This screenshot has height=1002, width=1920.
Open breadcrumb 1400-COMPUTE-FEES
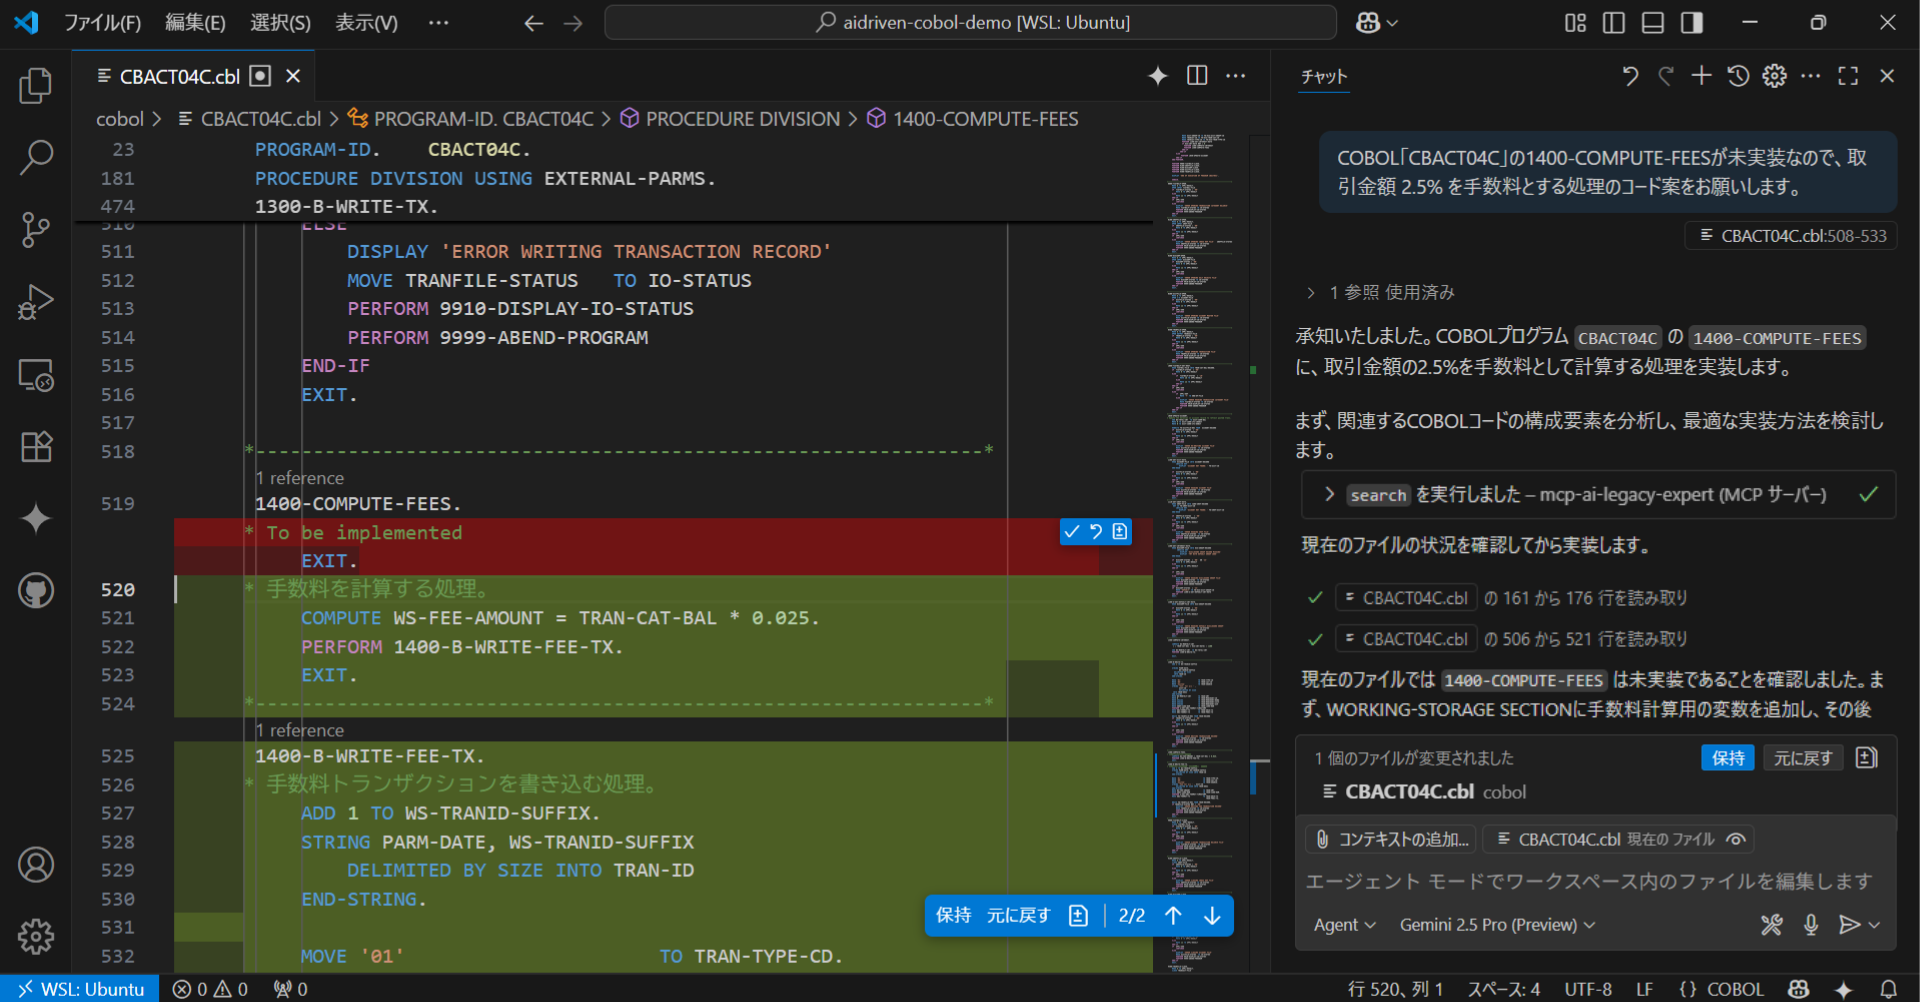985,119
